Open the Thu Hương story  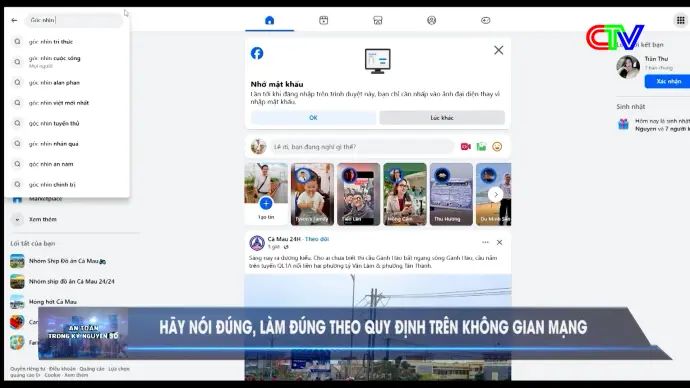click(451, 194)
